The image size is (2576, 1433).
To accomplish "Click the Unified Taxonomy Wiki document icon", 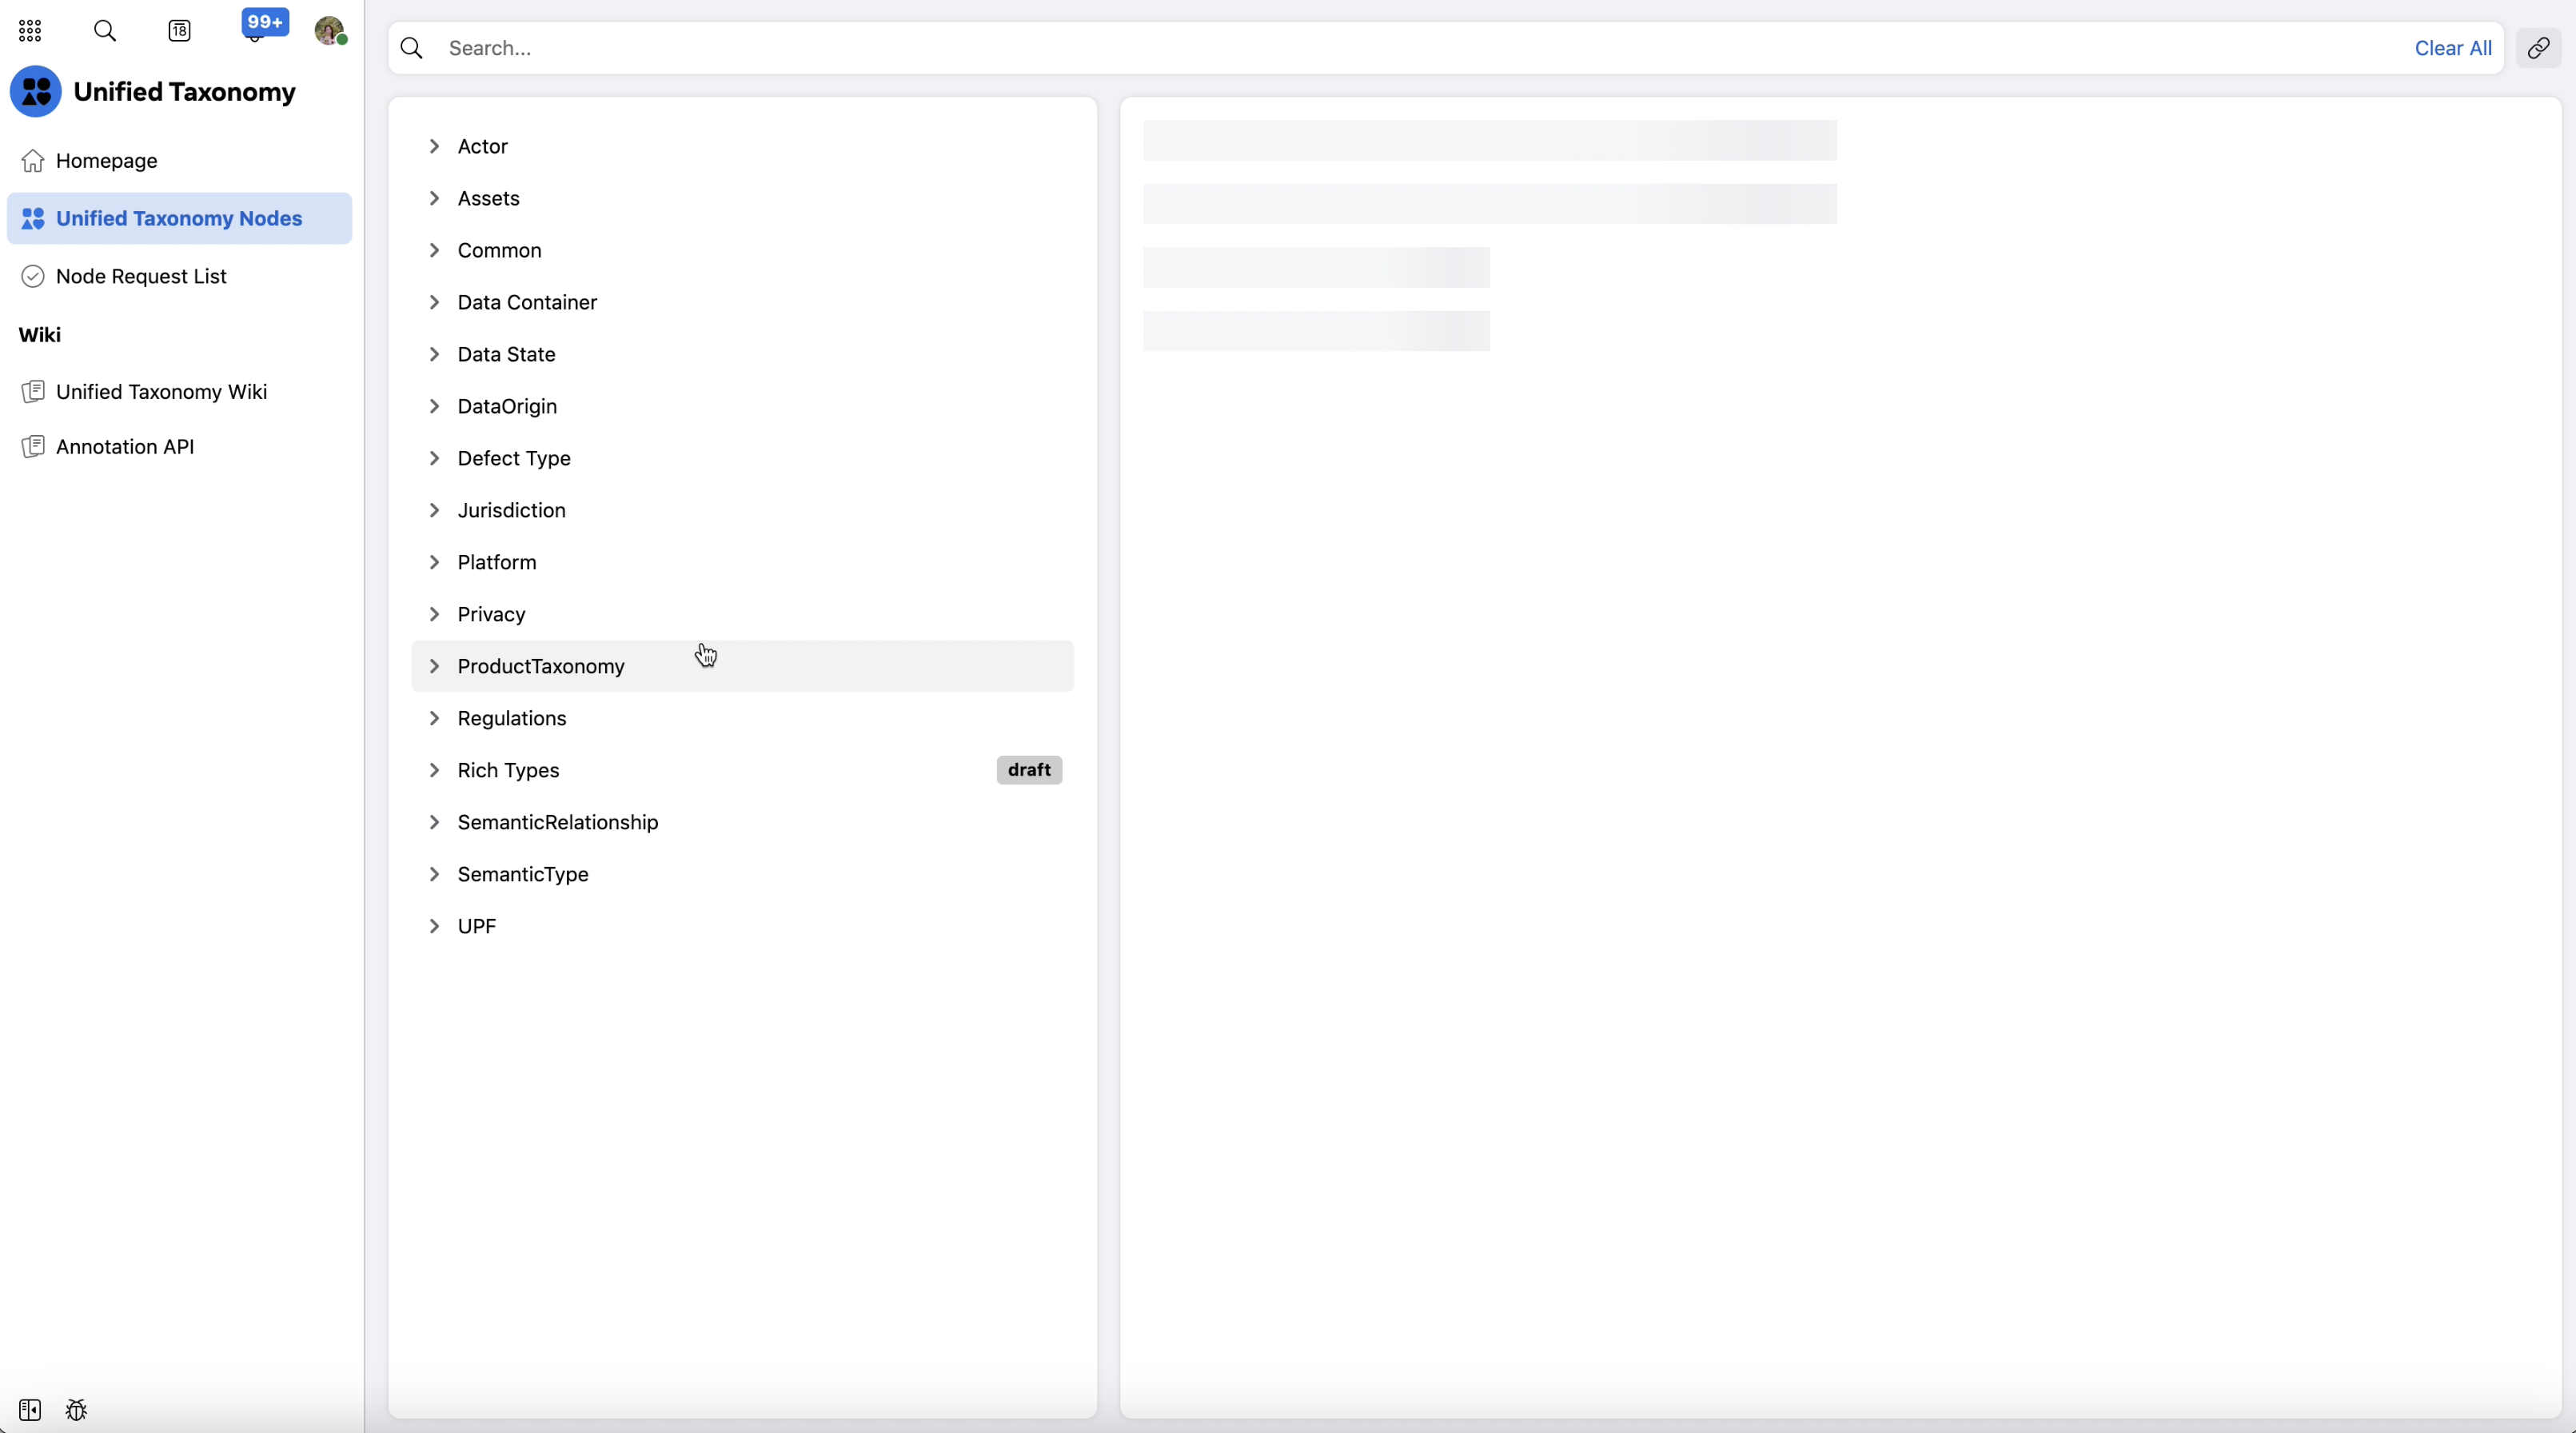I will tap(33, 392).
